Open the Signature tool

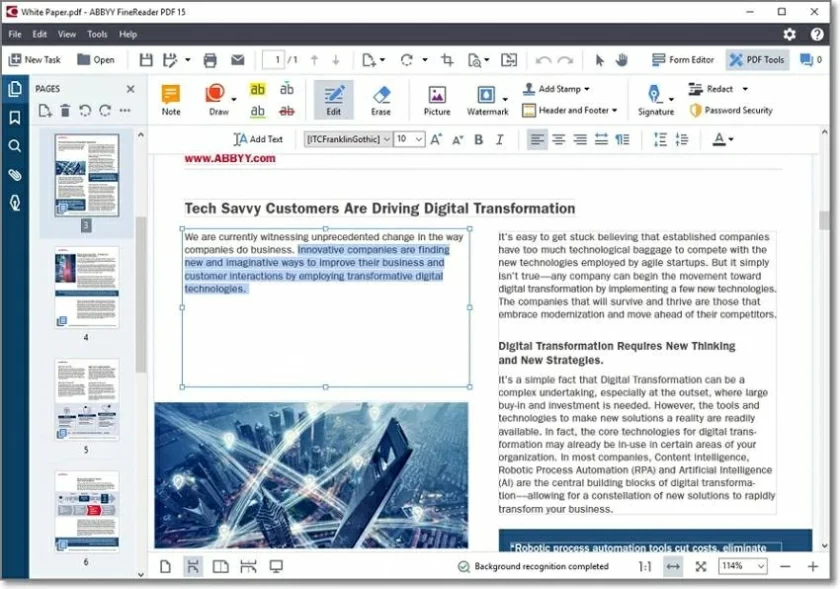tap(655, 99)
